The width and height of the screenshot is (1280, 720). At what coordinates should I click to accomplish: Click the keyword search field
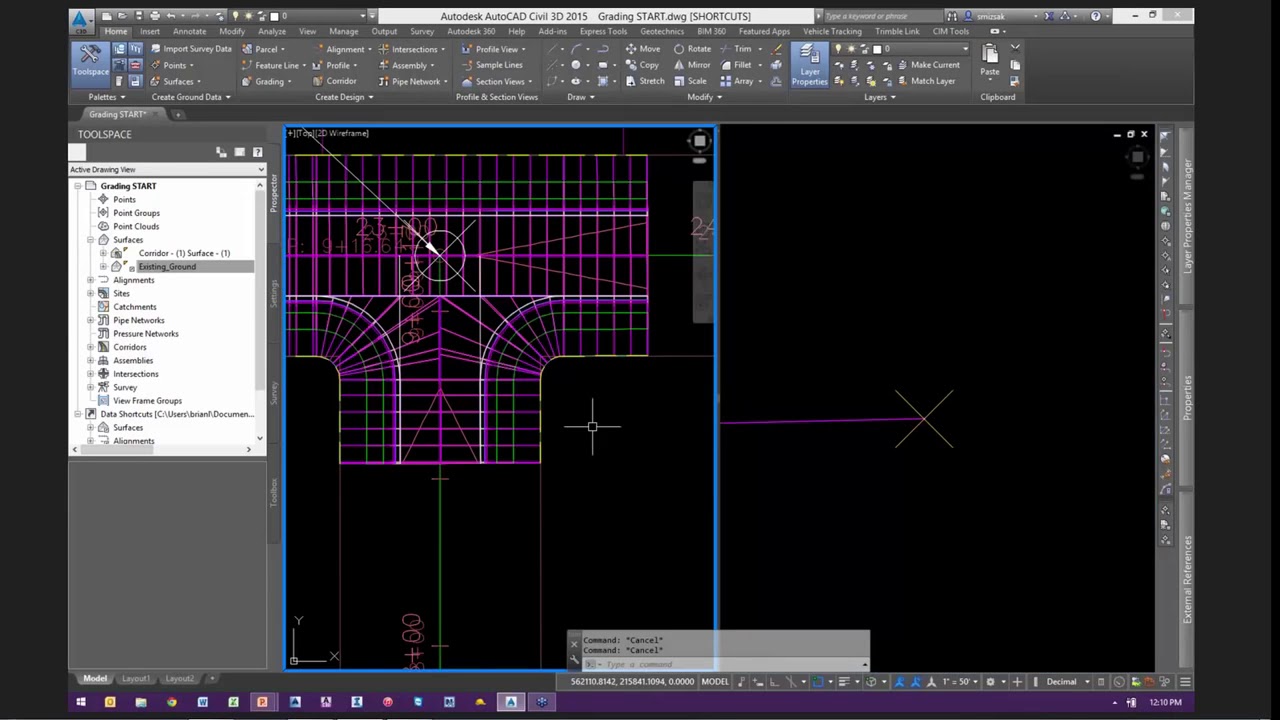(x=880, y=16)
